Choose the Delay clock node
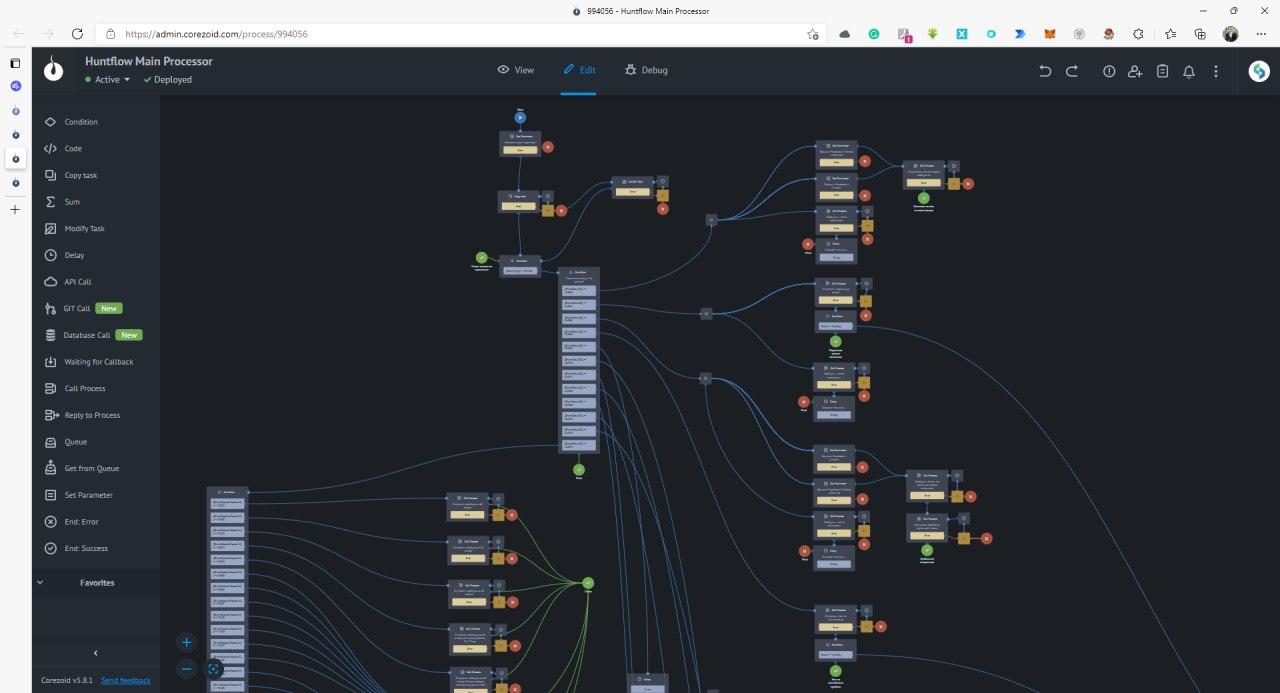 (x=50, y=255)
